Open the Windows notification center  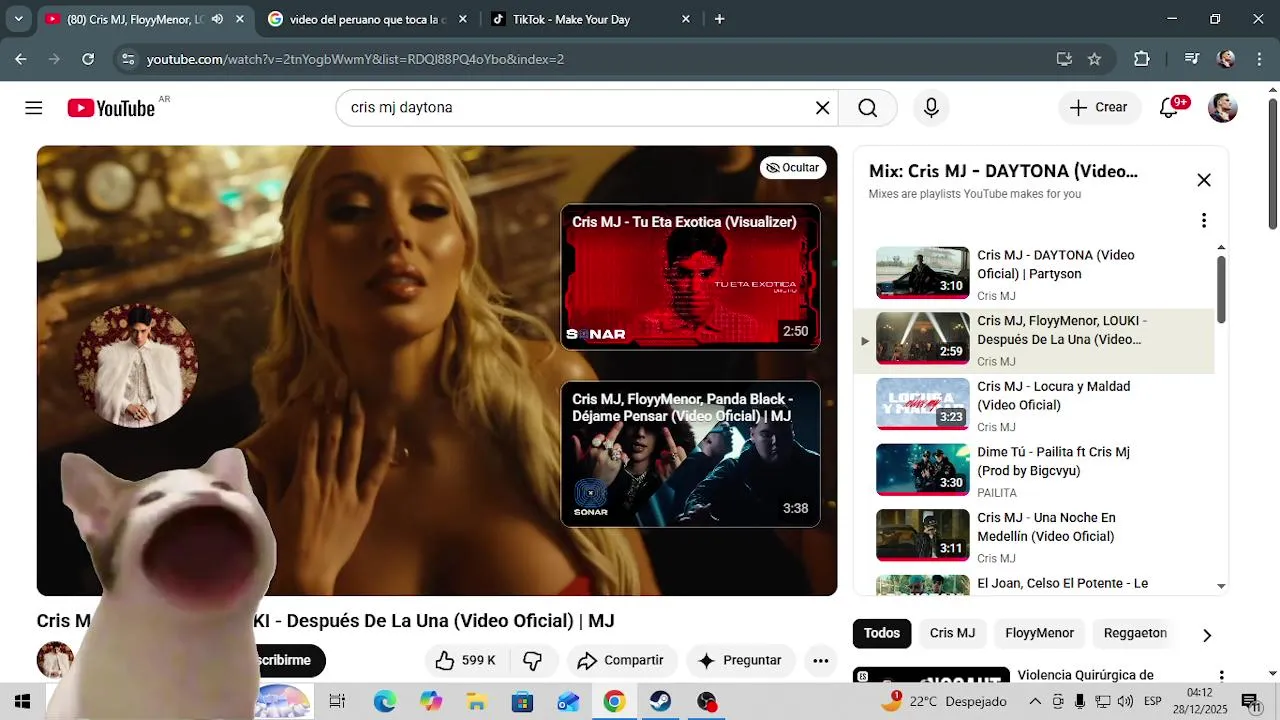pyautogui.click(x=1250, y=701)
